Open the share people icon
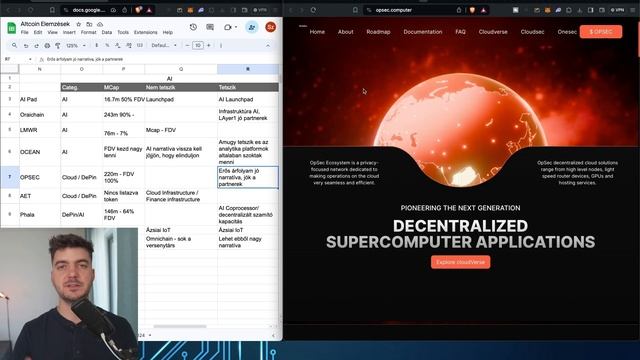Screen dimensions: 640x360 click(252, 27)
